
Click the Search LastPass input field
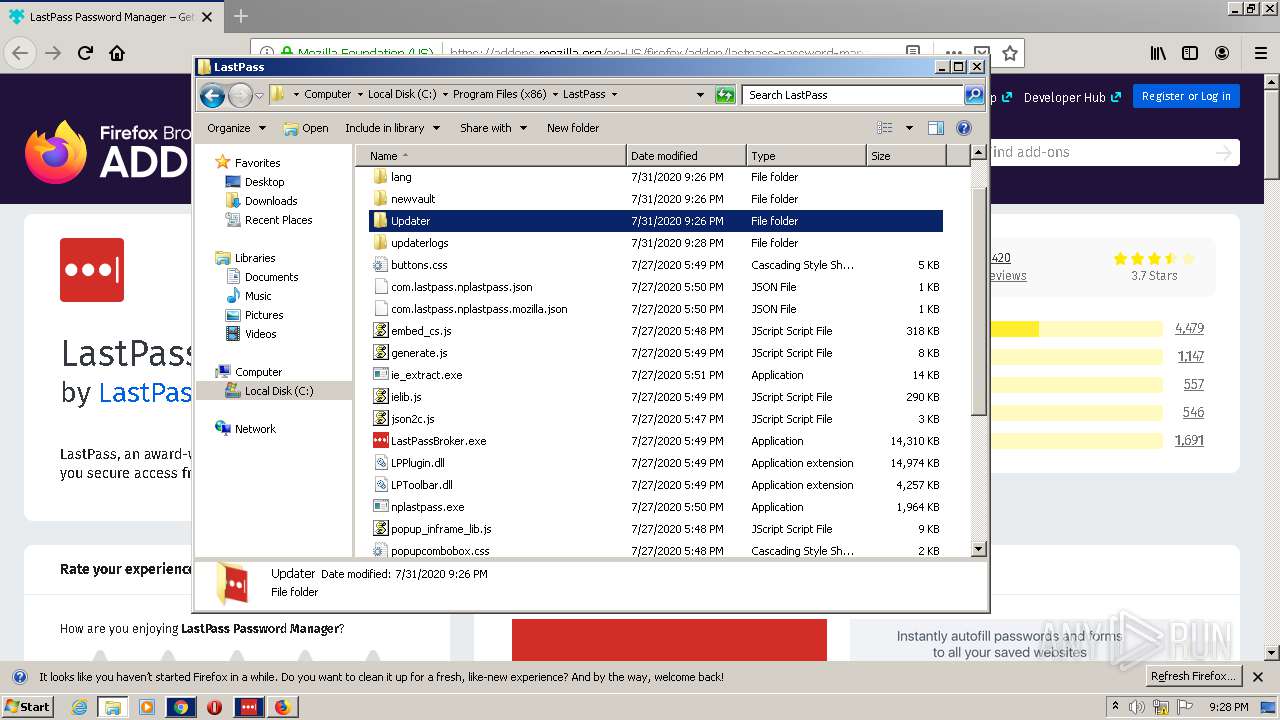[853, 95]
